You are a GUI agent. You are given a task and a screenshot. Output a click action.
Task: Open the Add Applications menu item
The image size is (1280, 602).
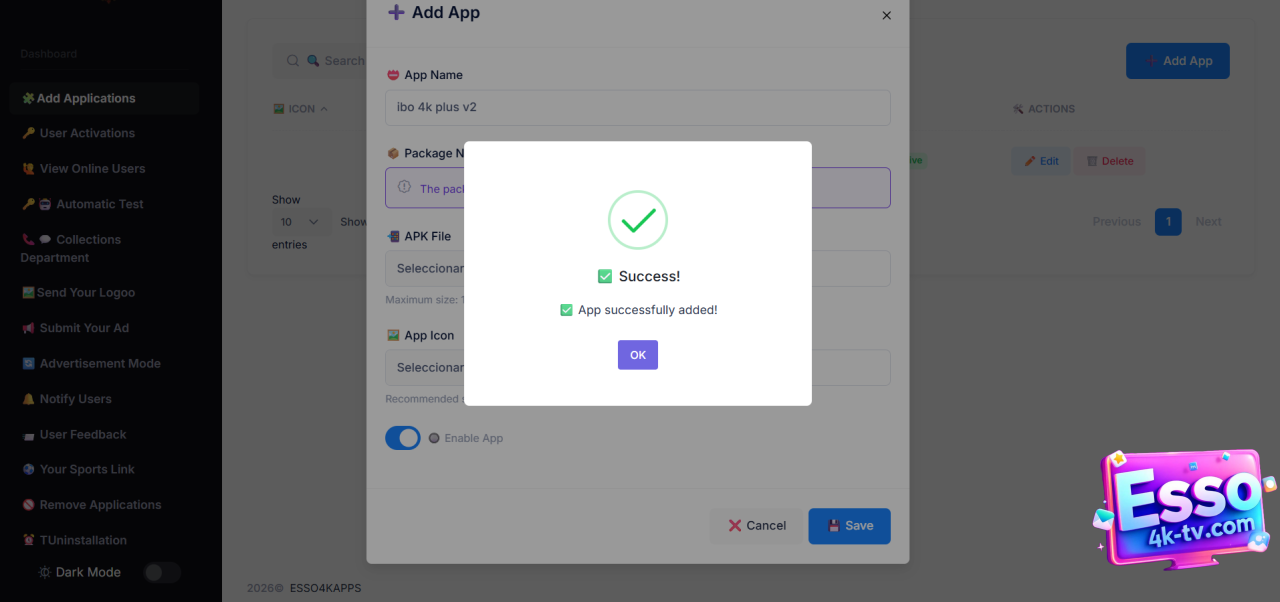coord(86,98)
